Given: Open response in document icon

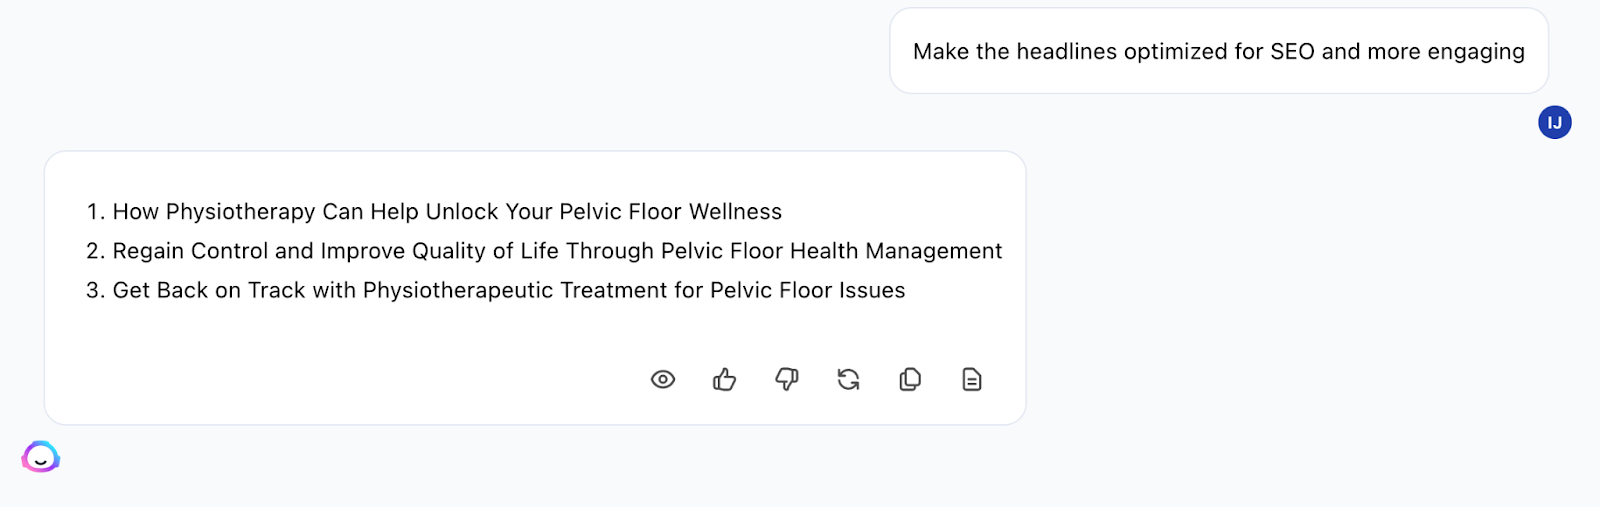Looking at the screenshot, I should pos(972,380).
